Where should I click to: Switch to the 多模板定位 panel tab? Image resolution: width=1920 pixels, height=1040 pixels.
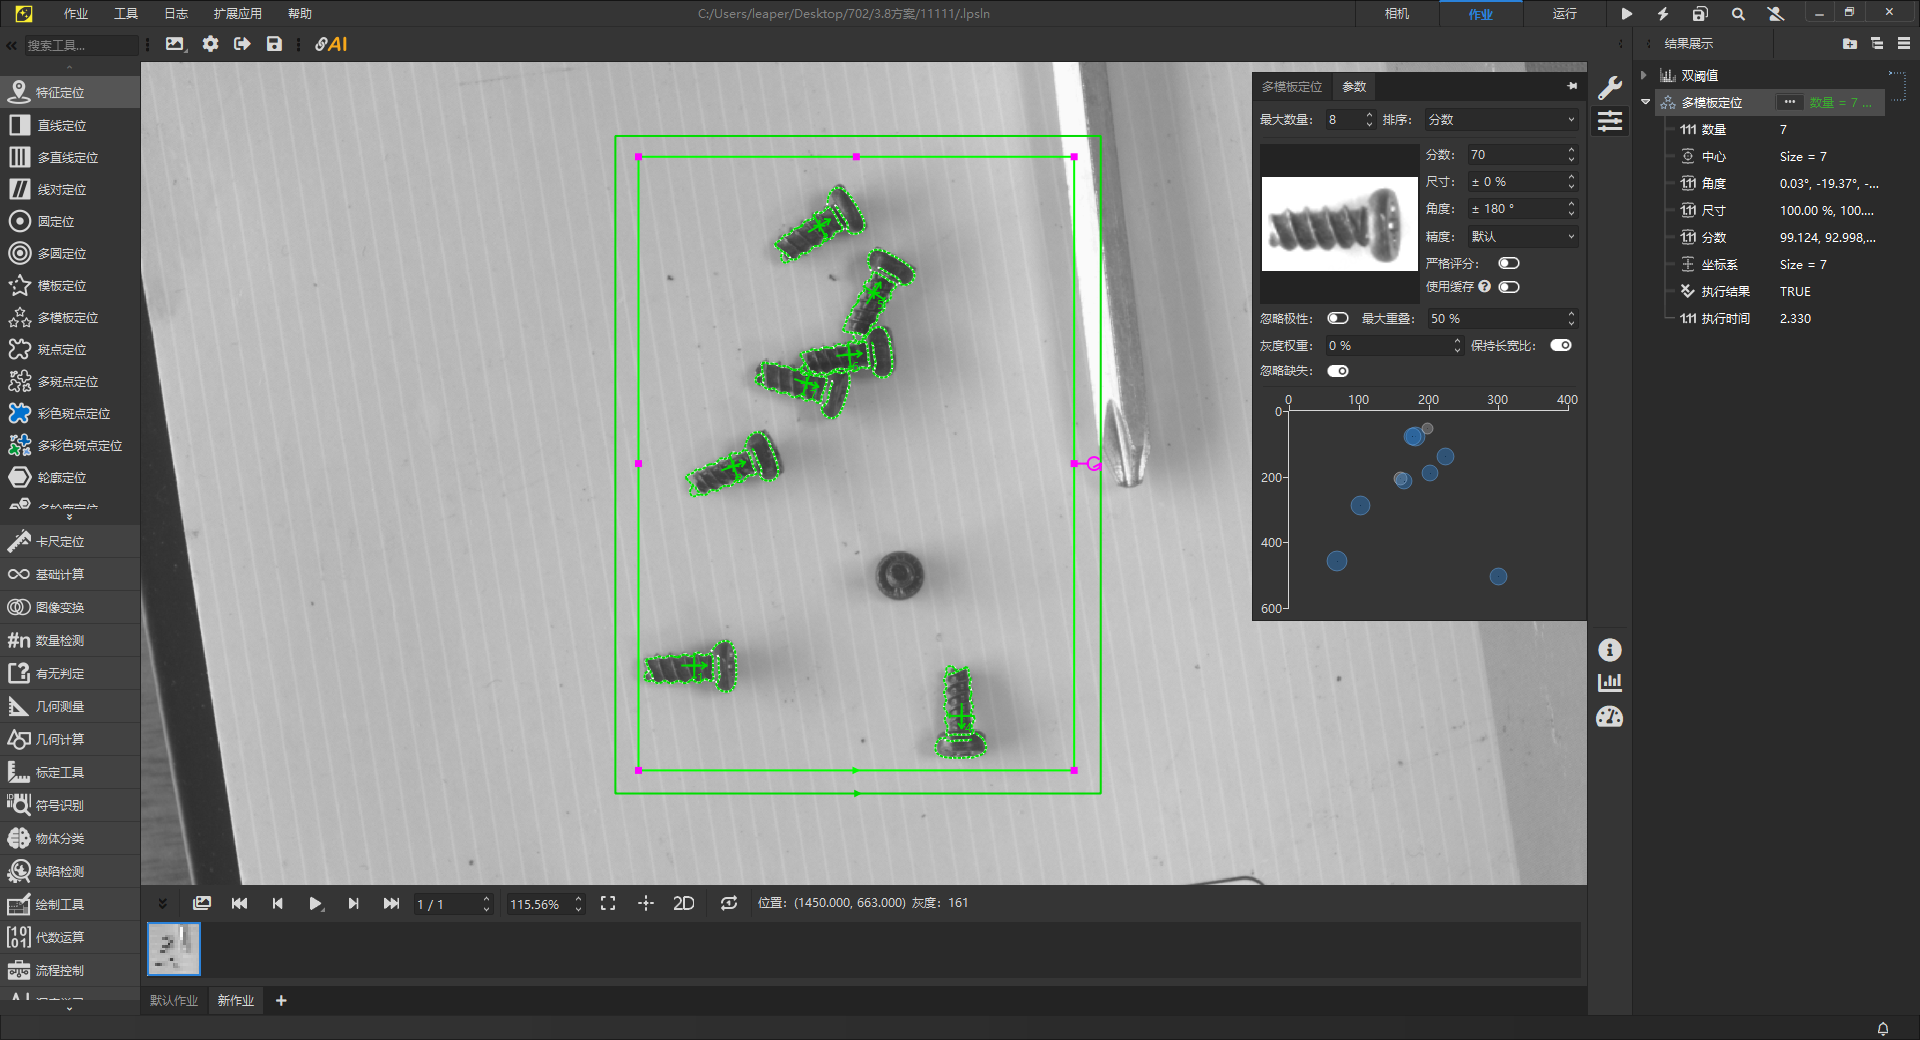point(1291,87)
